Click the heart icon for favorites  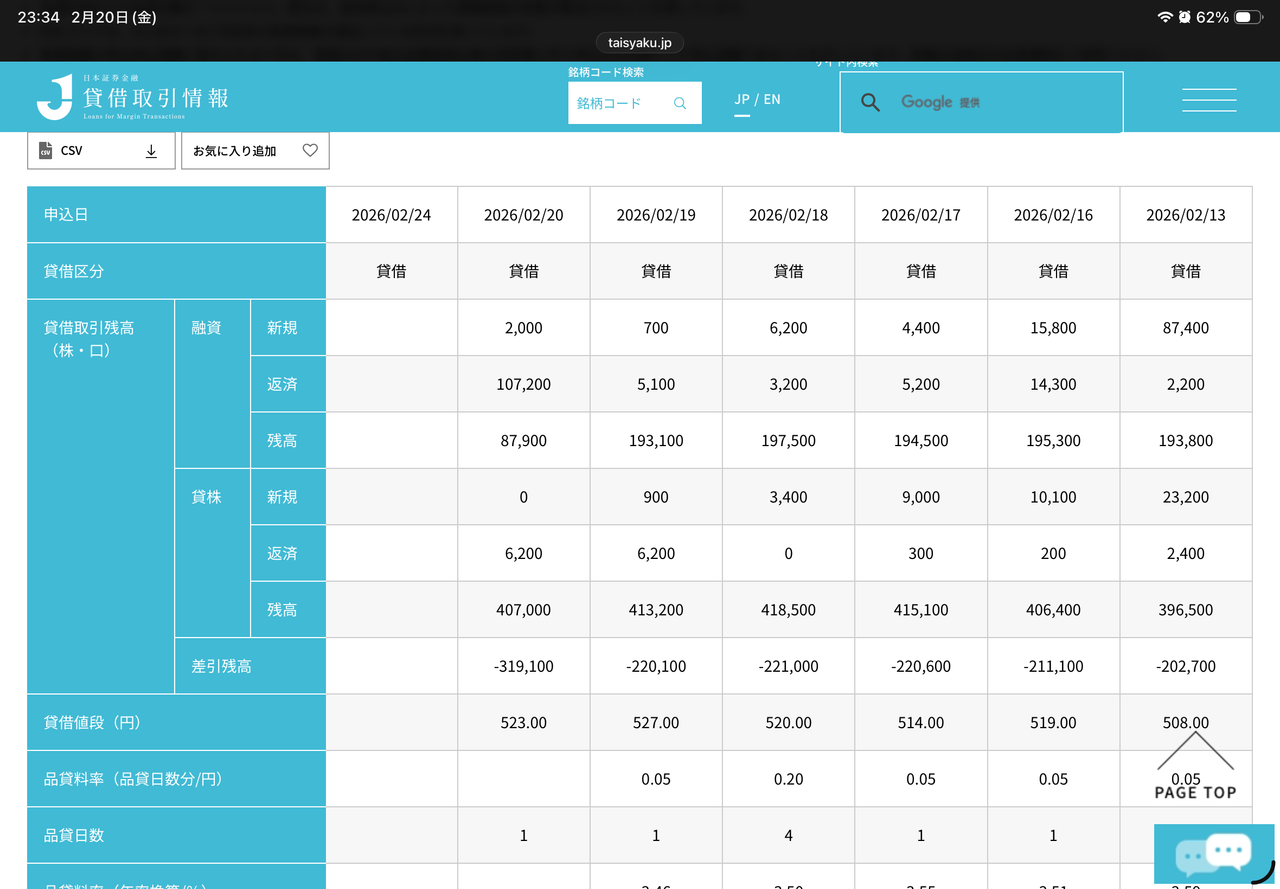(310, 151)
